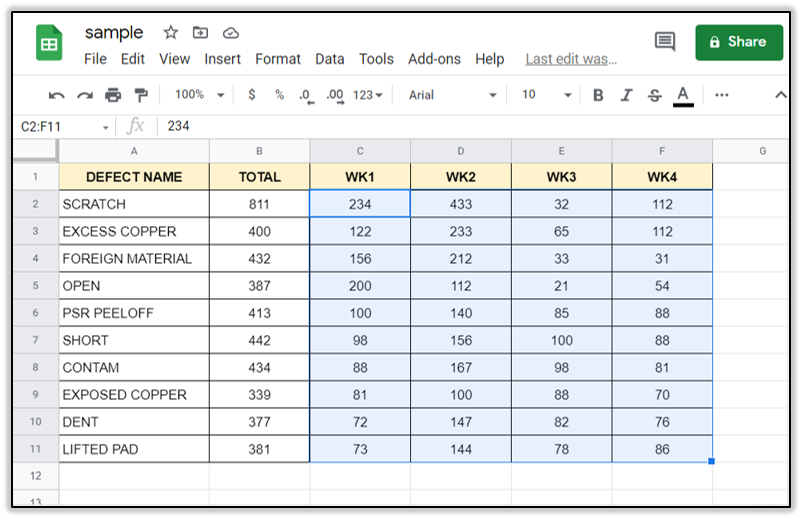This screenshot has width=802, height=519.
Task: Open the Last edit was link
Action: 571,59
